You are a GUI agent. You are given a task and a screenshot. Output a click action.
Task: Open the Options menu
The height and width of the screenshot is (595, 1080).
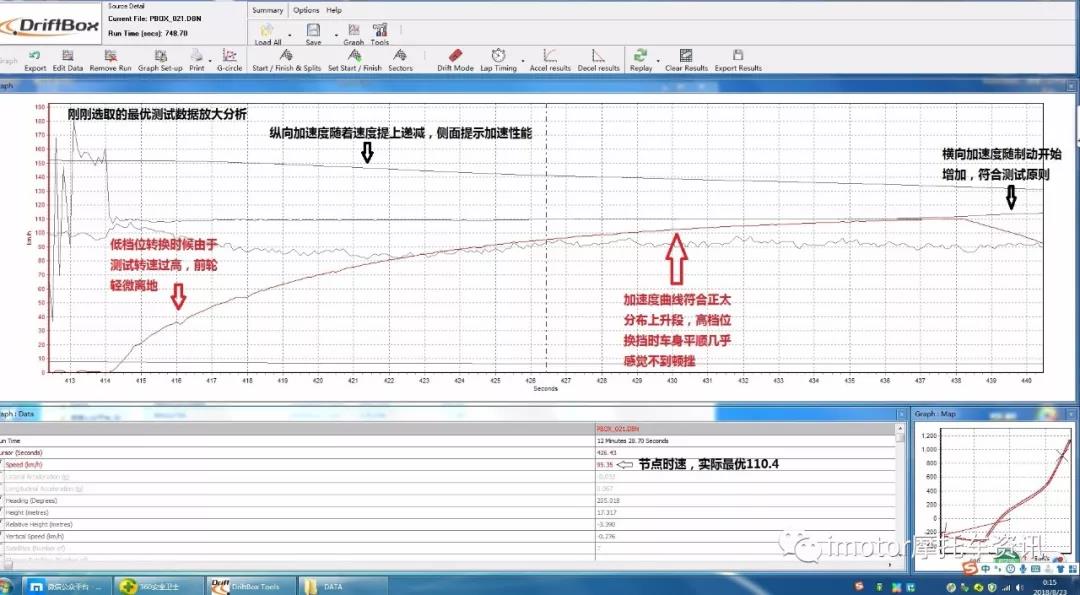pyautogui.click(x=304, y=9)
